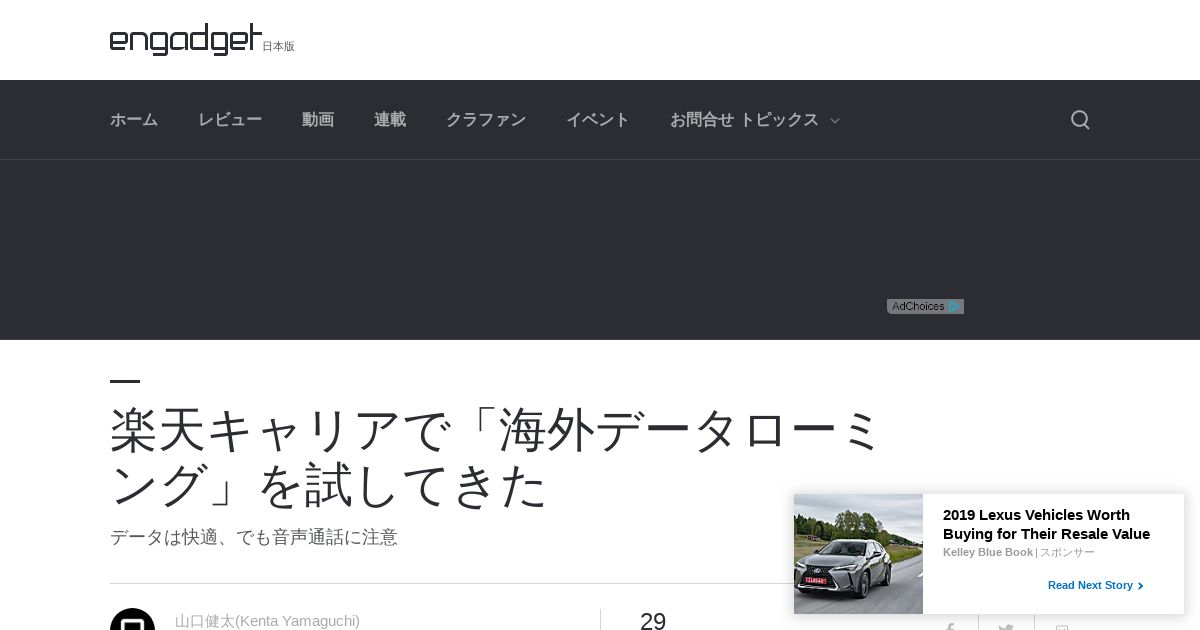The image size is (1200, 630).
Task: Open お問合せ トピックス menu item
Action: (744, 120)
